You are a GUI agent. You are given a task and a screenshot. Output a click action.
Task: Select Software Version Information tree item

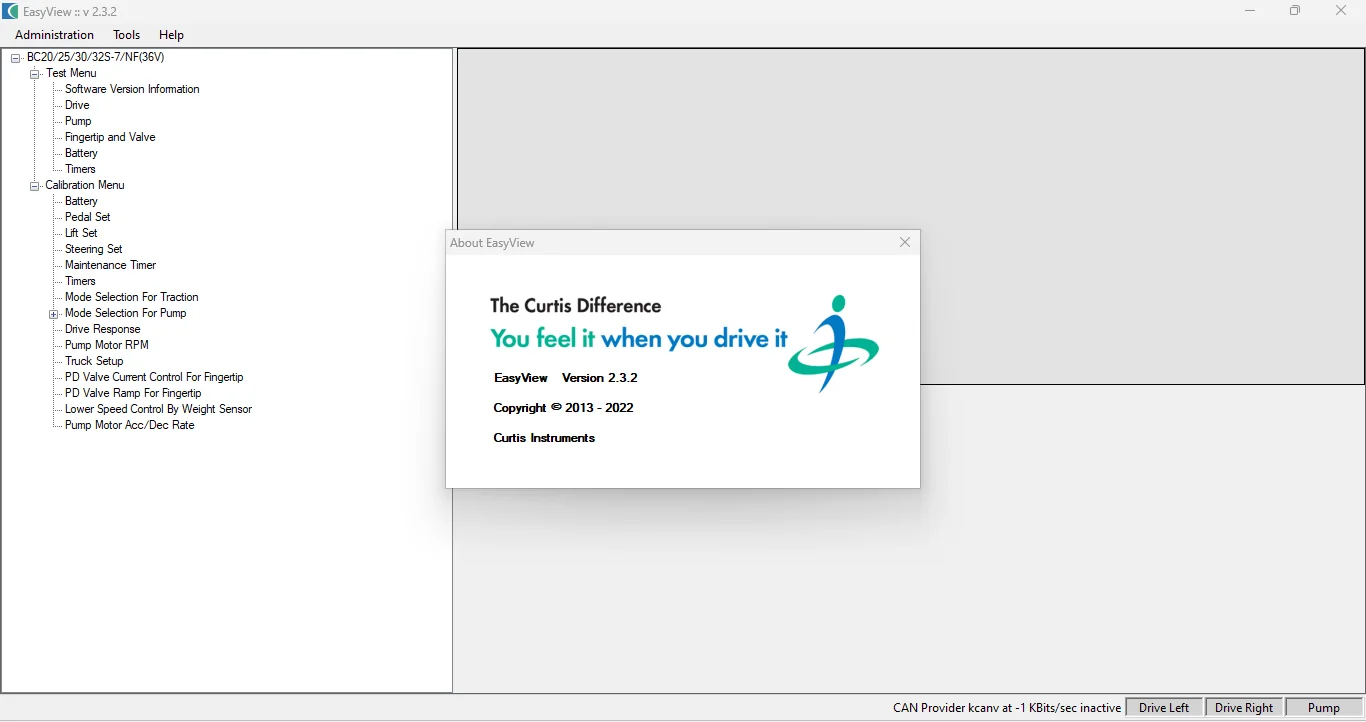132,89
